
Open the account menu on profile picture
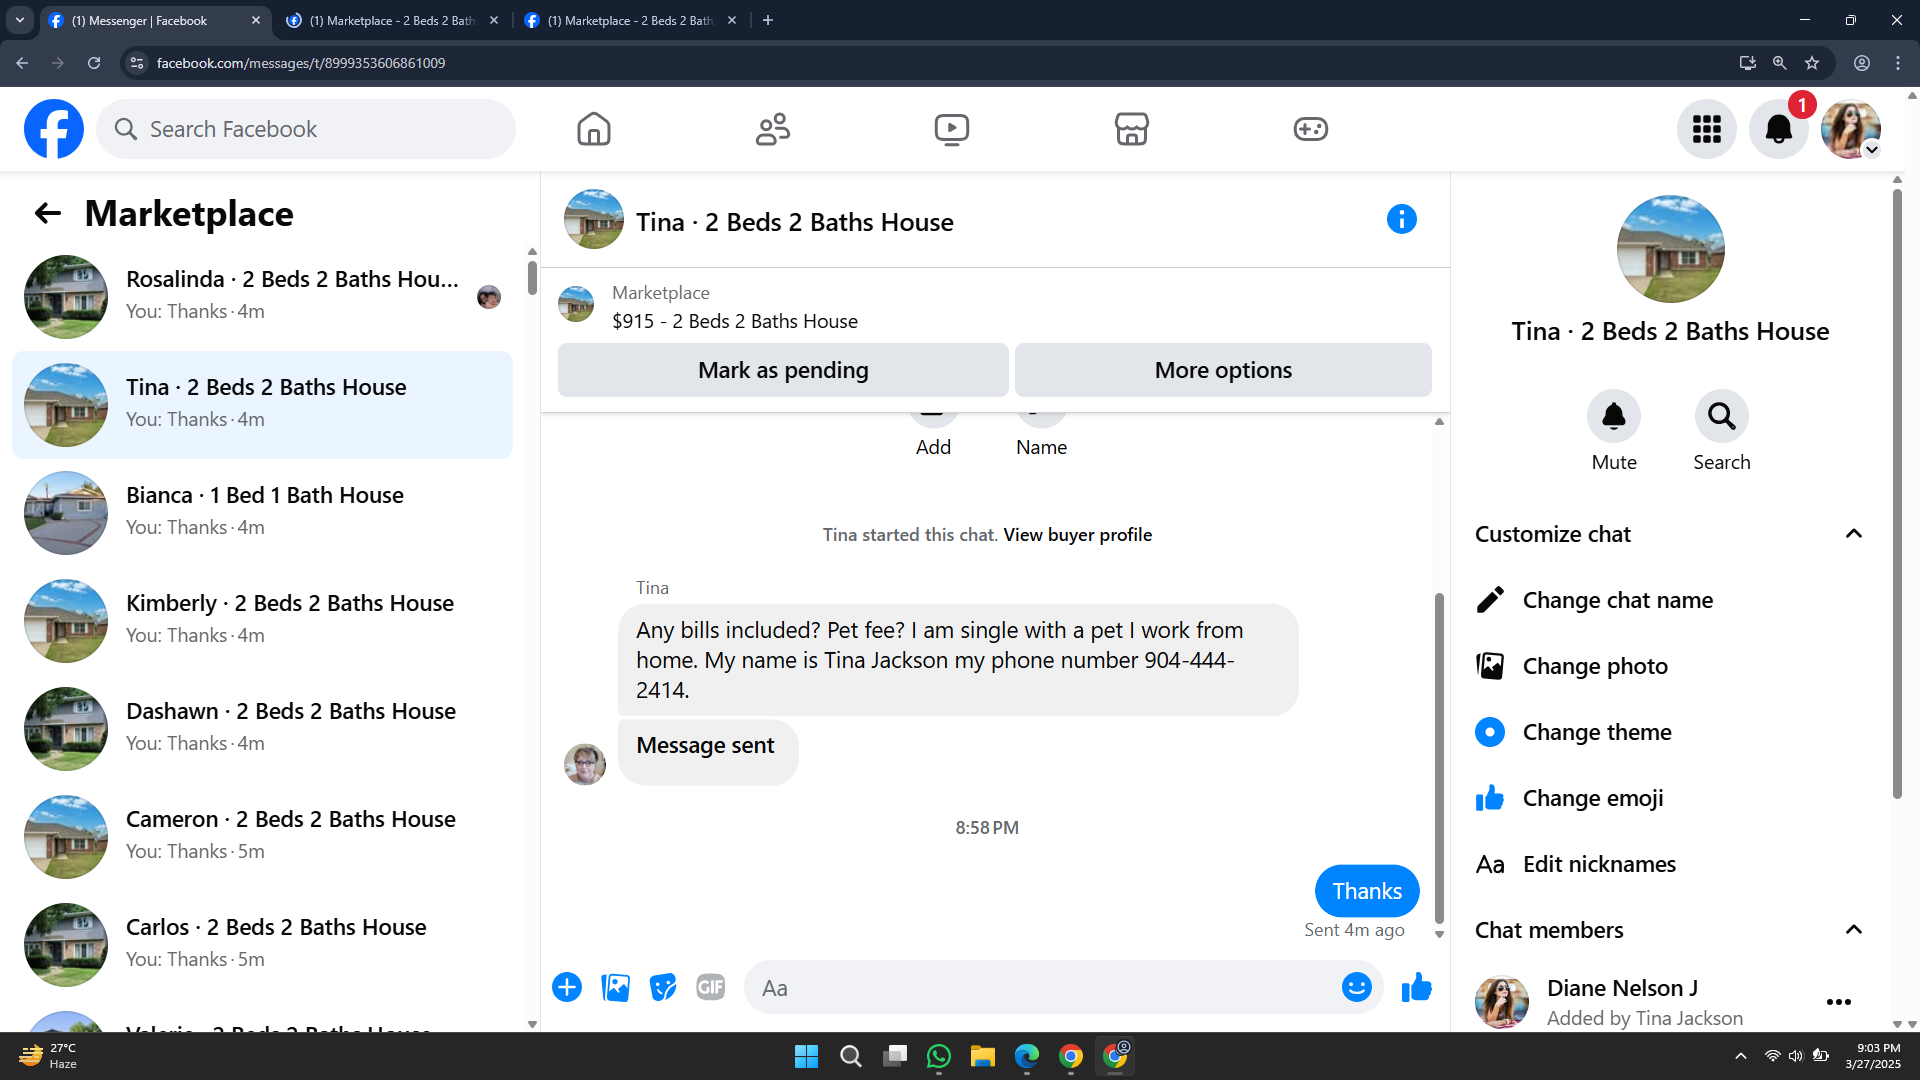point(1851,129)
